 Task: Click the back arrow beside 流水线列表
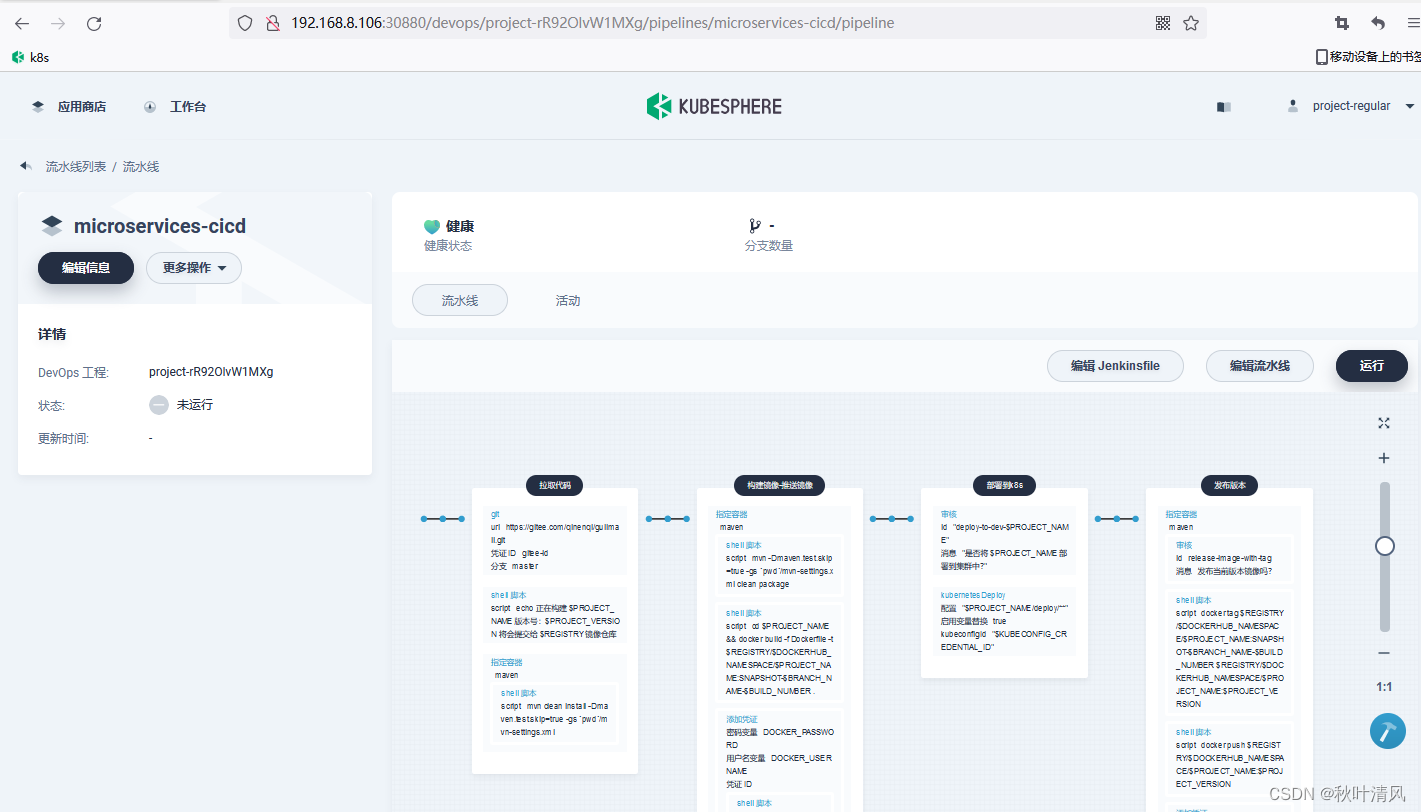coord(25,166)
